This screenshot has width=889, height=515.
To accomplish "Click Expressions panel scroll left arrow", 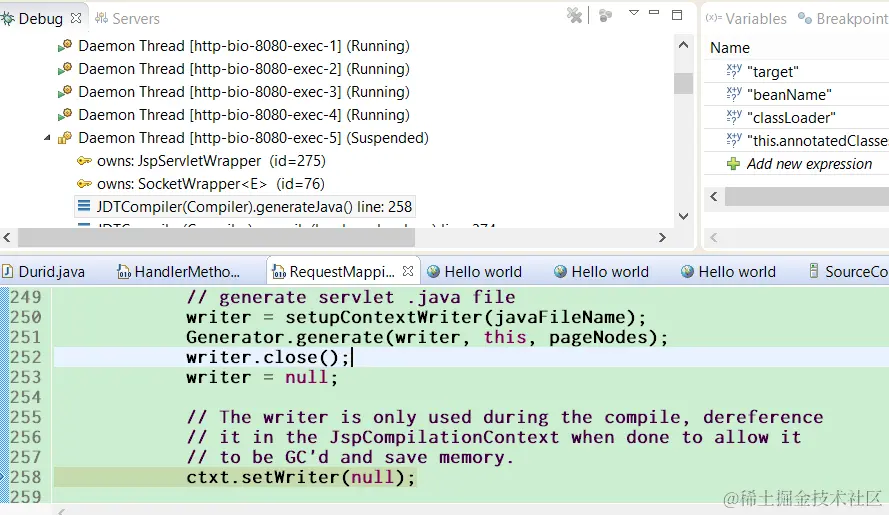I will [714, 197].
